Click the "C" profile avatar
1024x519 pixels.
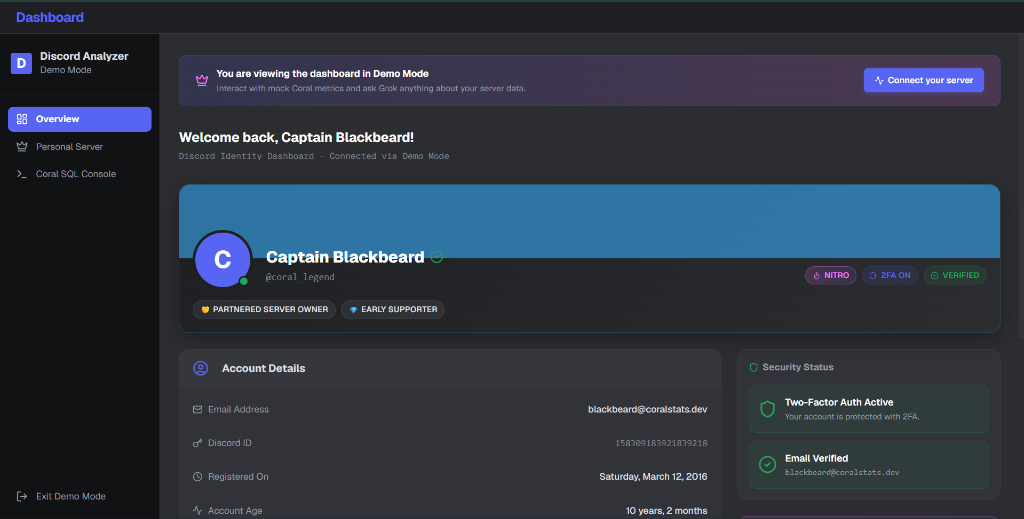click(223, 259)
